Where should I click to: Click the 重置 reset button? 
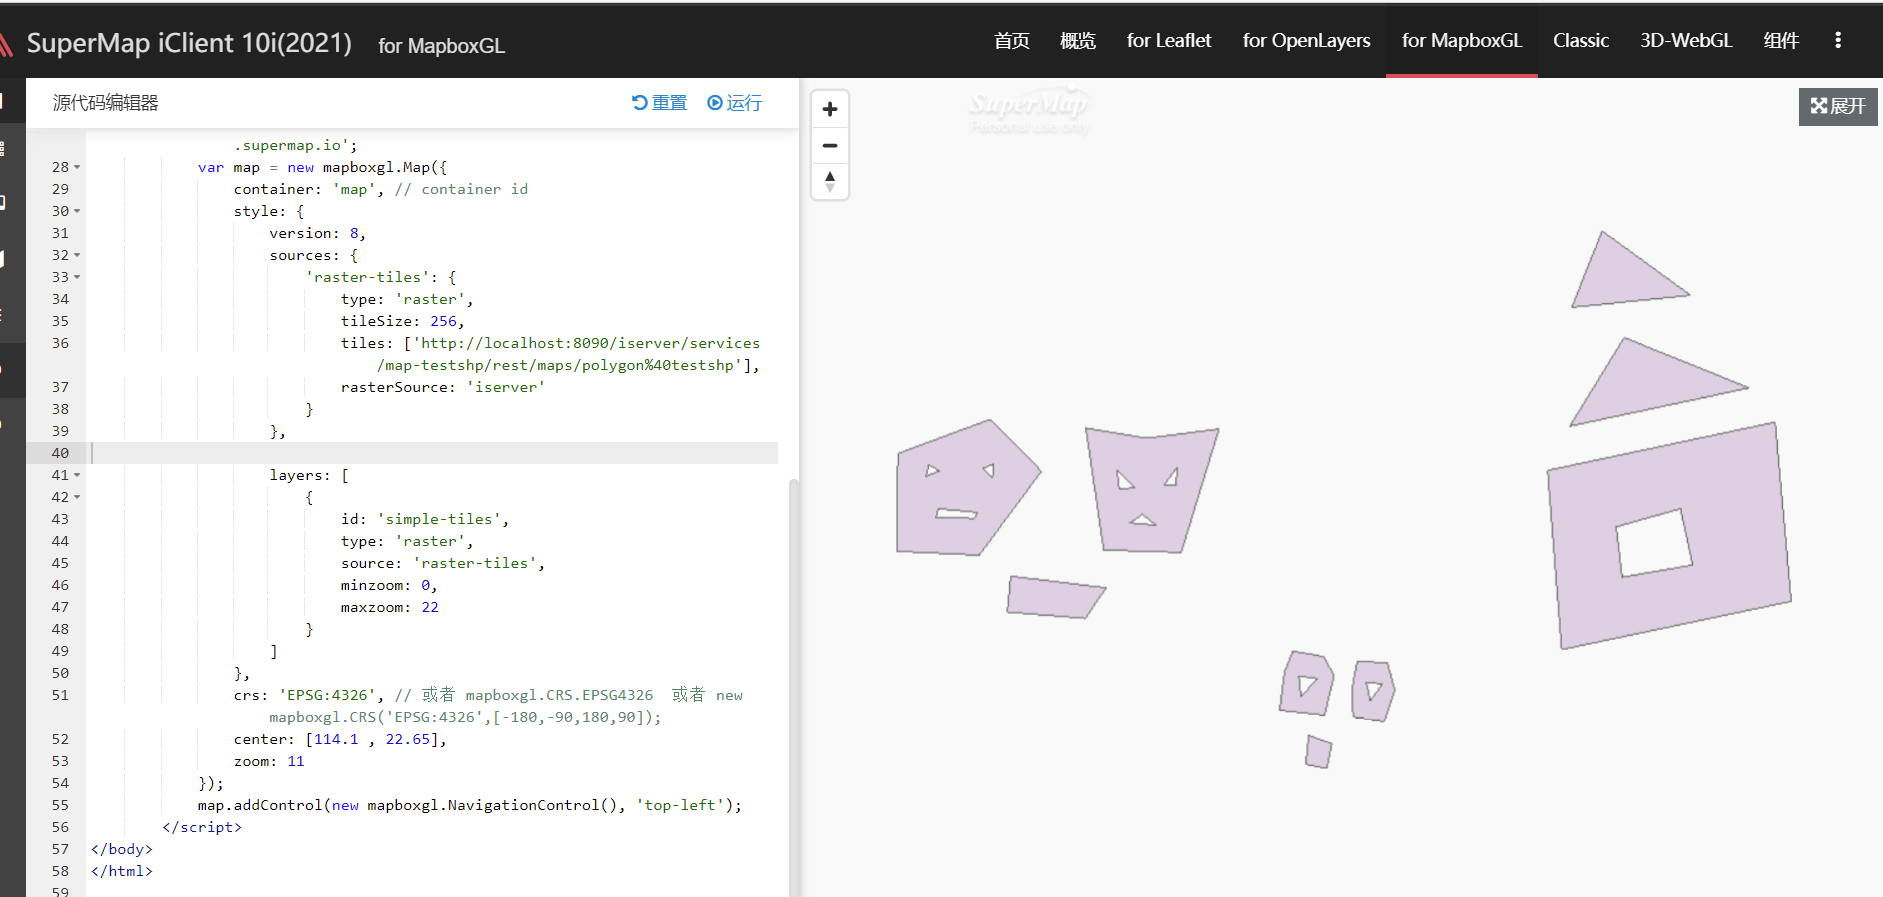click(660, 103)
